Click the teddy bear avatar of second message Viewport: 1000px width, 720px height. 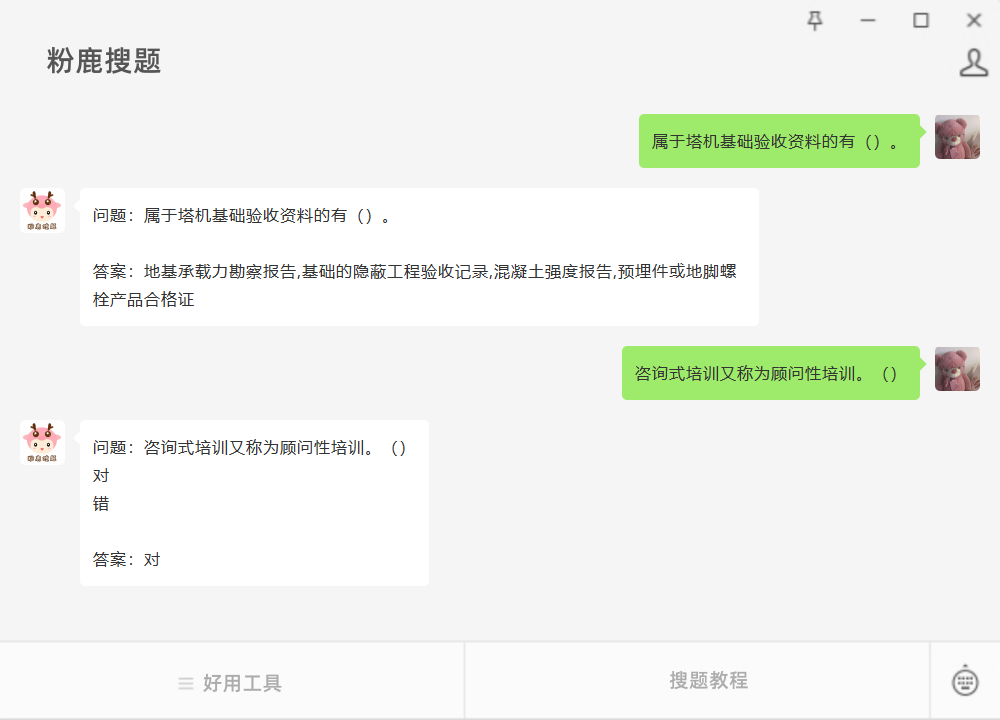(957, 369)
